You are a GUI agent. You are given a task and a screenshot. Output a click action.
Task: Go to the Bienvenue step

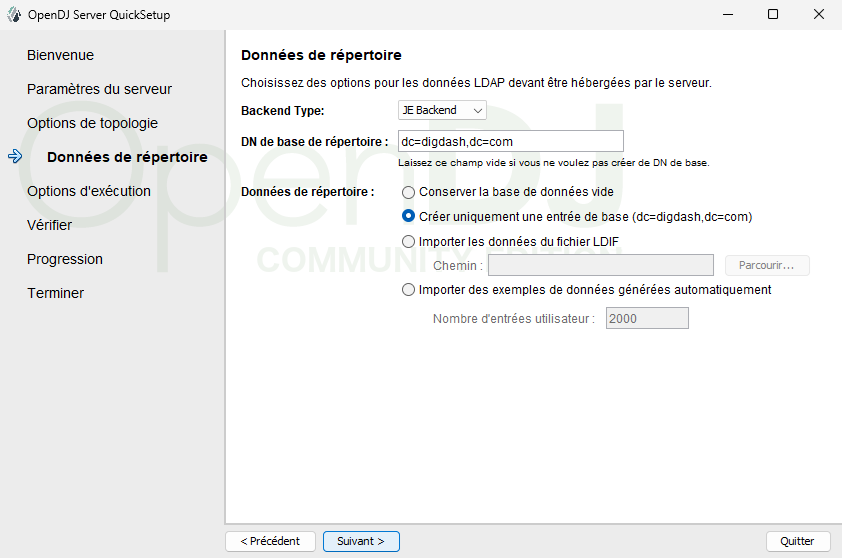click(60, 55)
